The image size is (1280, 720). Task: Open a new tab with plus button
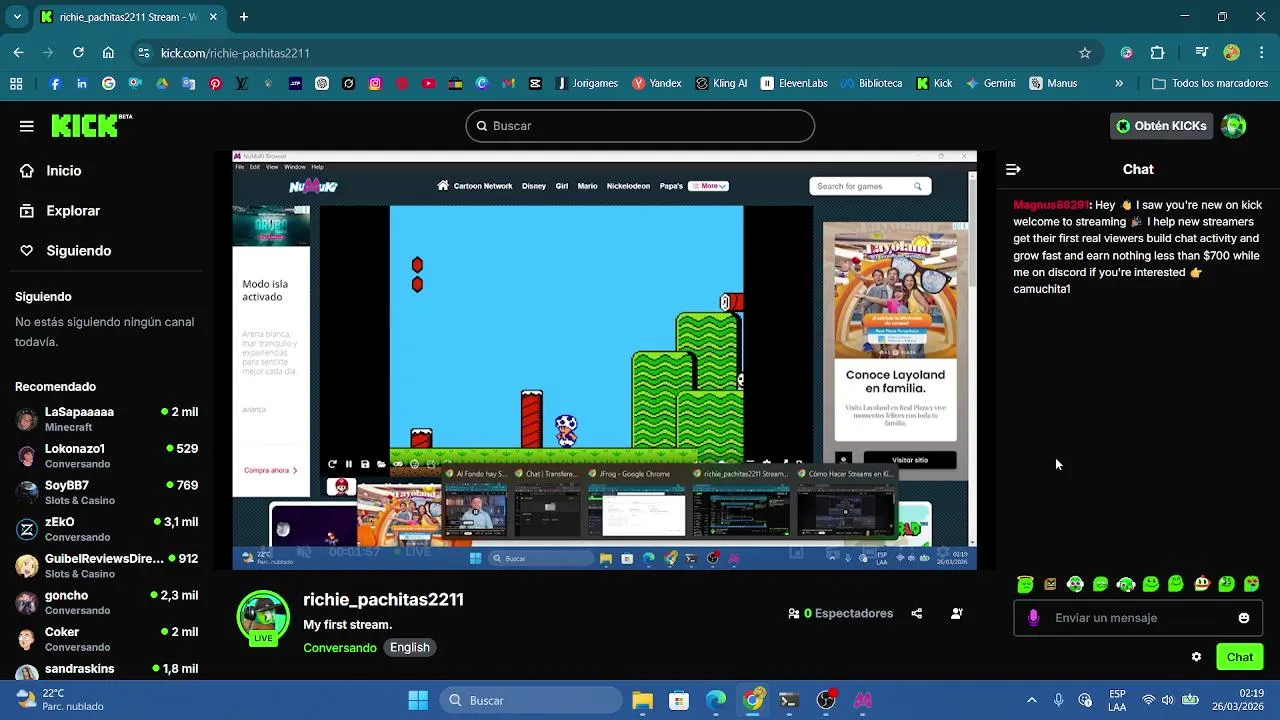pos(244,17)
